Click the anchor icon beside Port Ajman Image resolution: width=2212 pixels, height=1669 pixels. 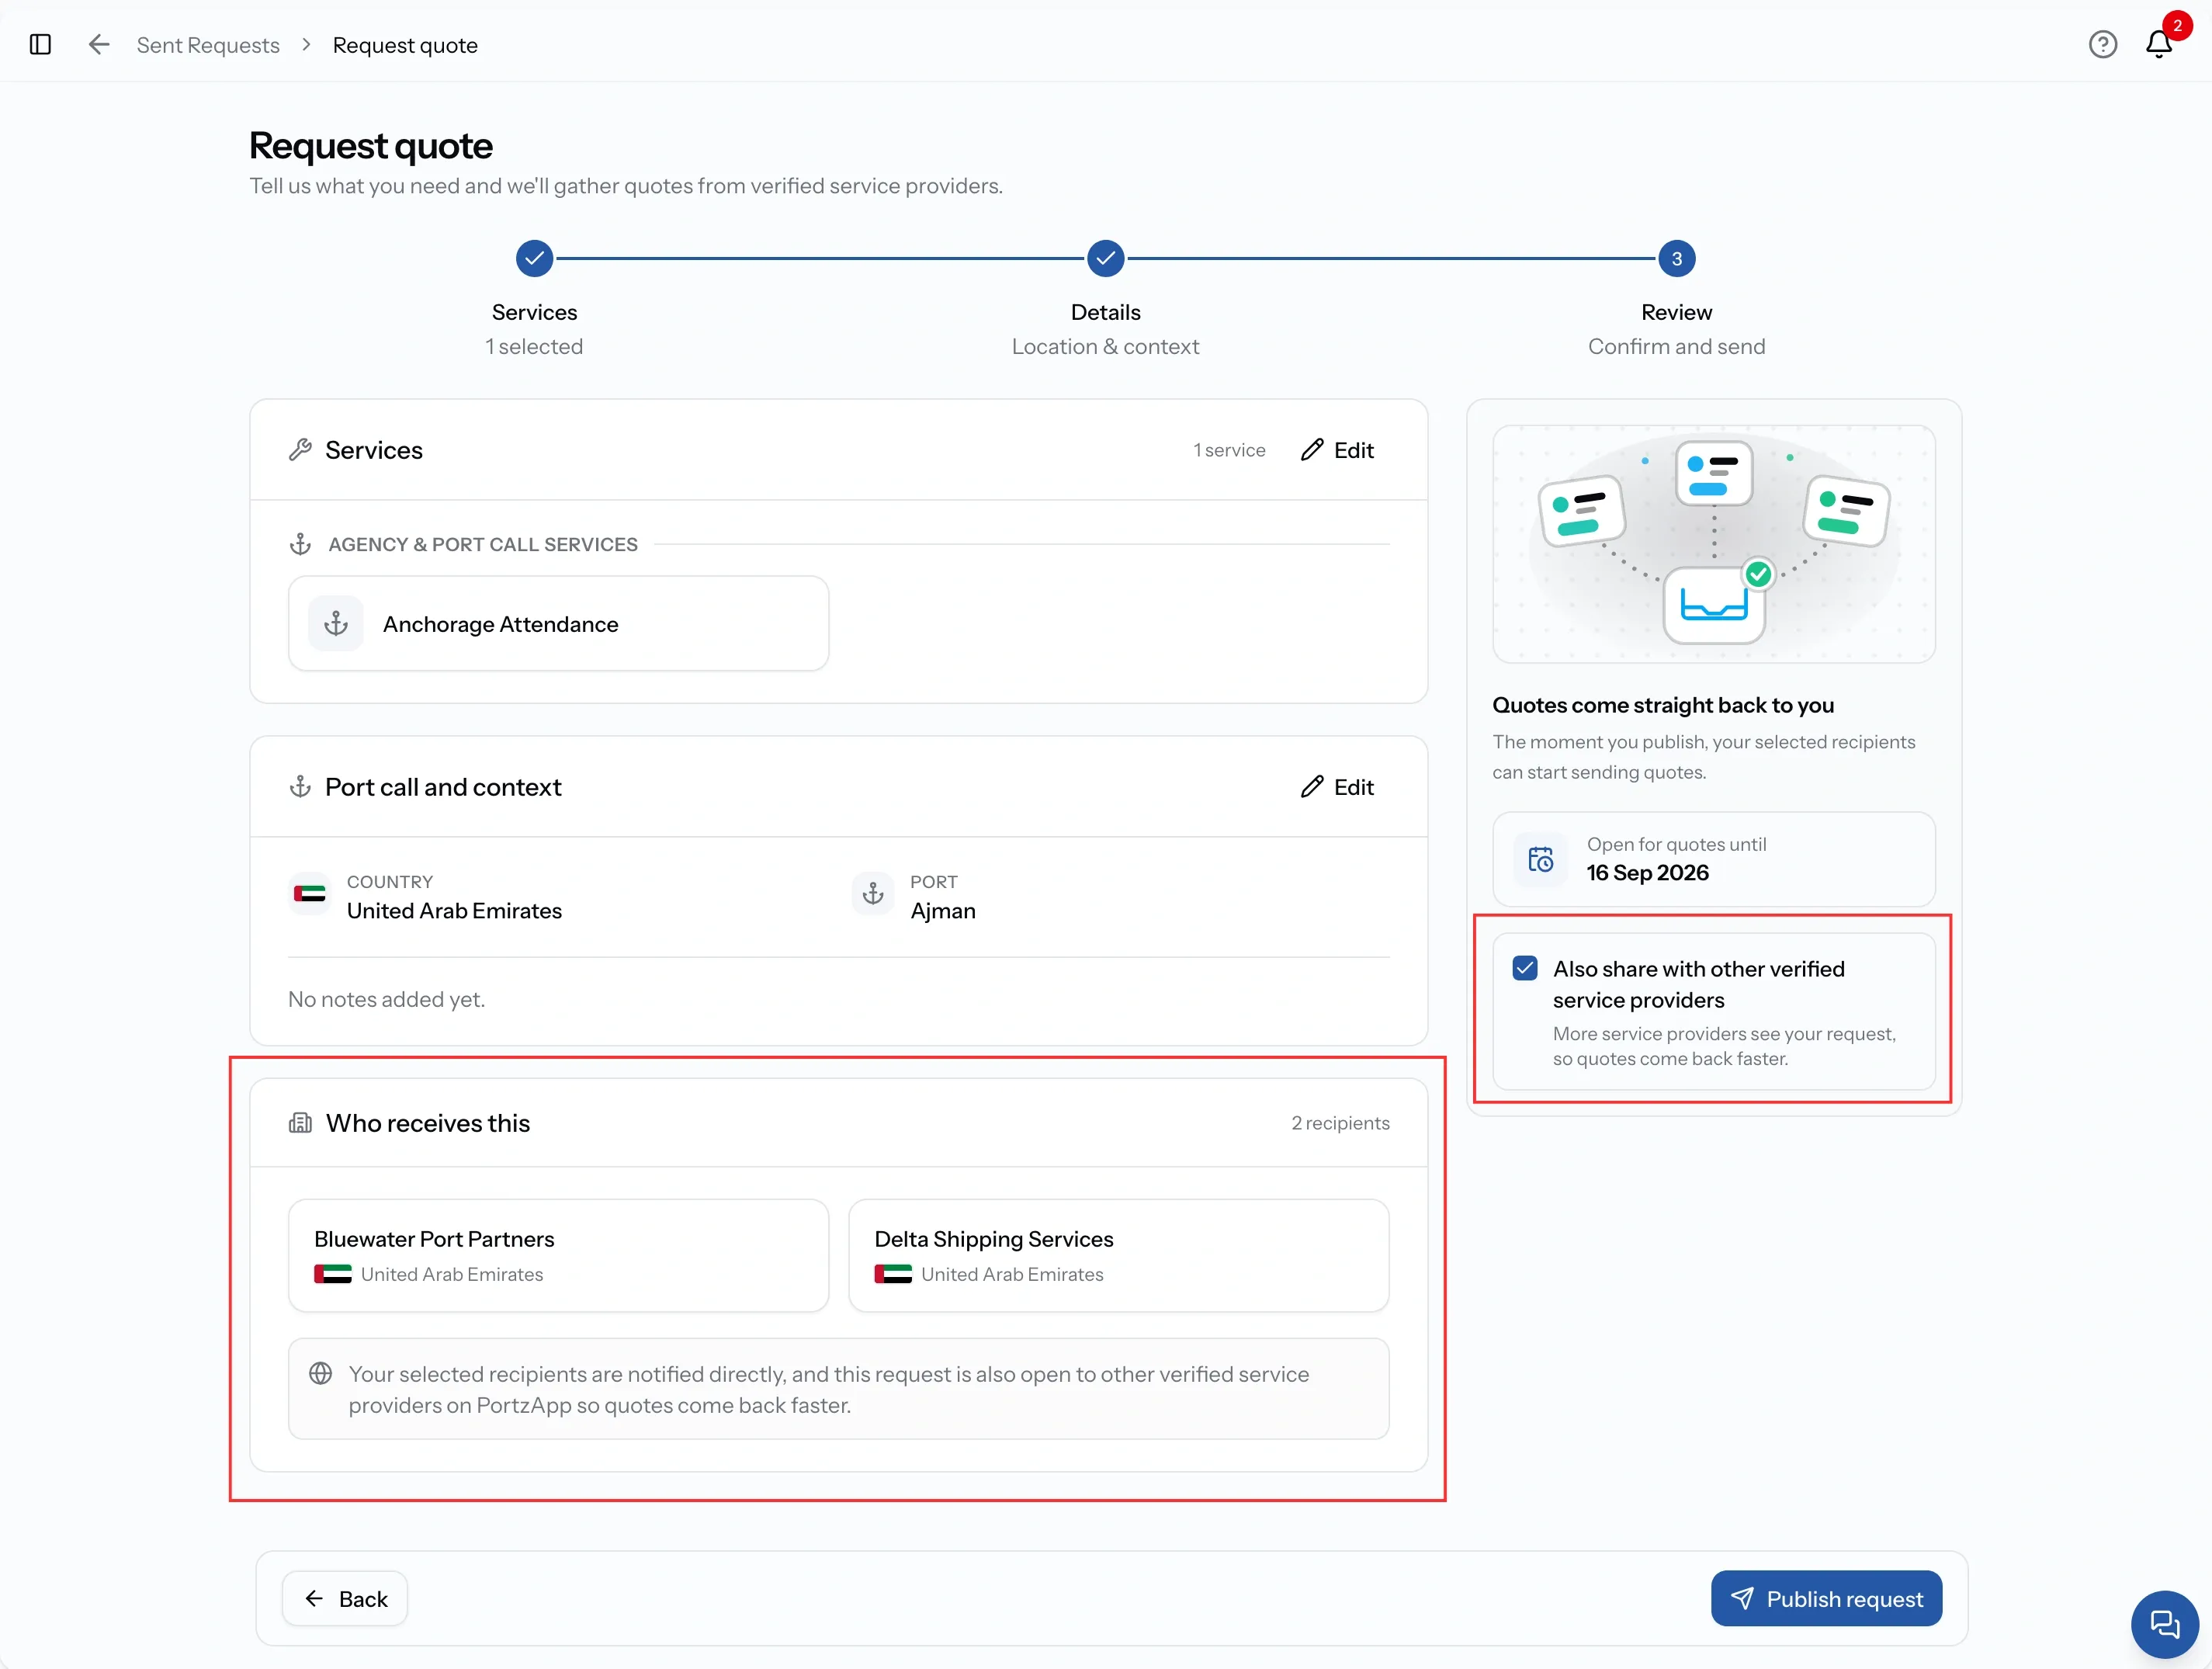pos(873,894)
